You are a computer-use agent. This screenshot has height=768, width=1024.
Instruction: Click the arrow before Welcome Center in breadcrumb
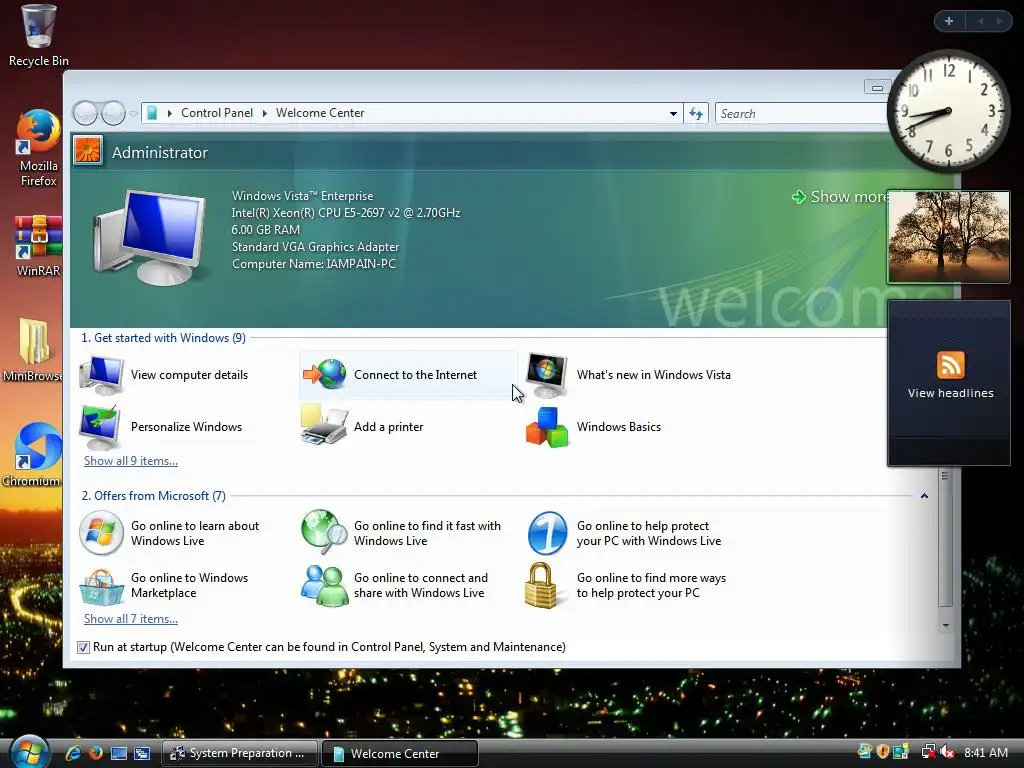coord(264,114)
